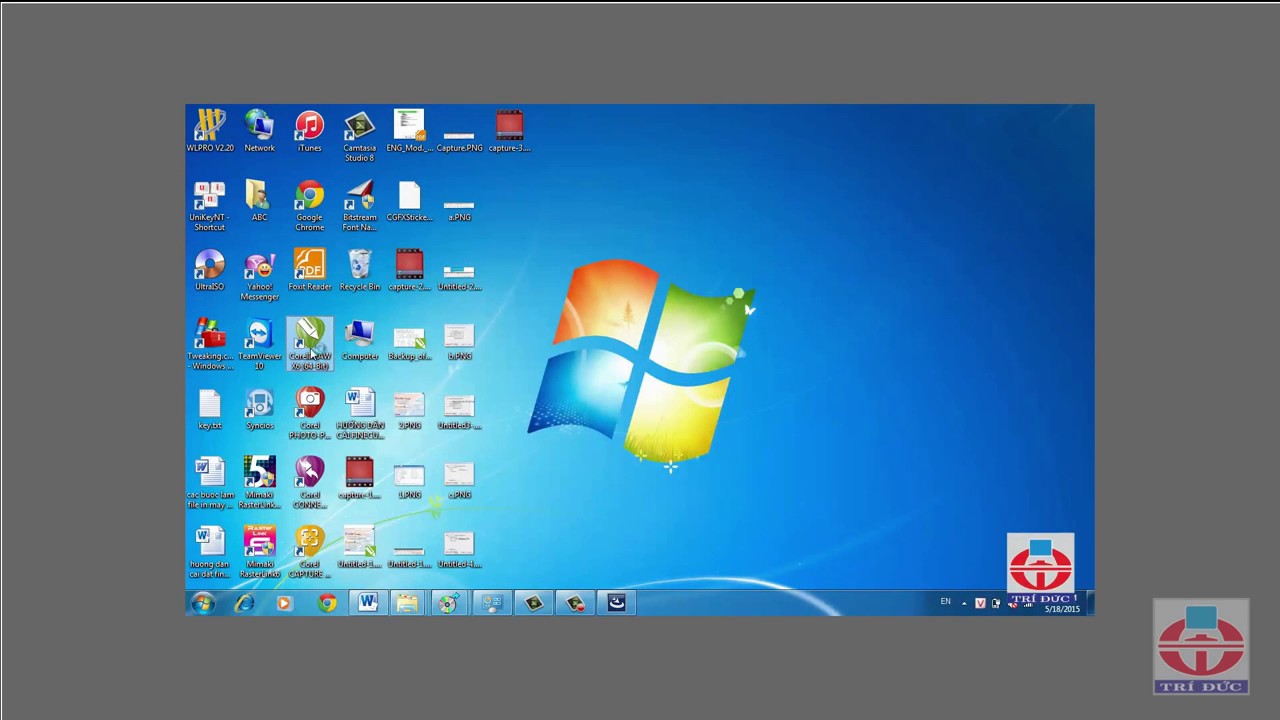Select the Corel CONNECT shortcut

310,484
